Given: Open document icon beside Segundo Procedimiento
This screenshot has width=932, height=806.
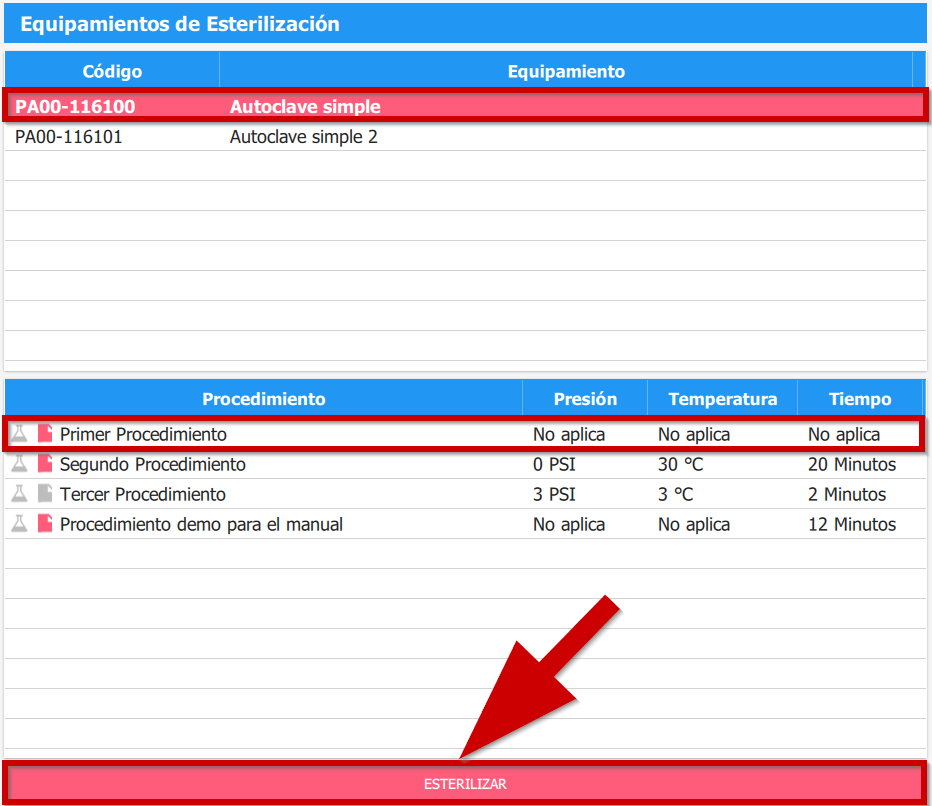Looking at the screenshot, I should click(x=45, y=464).
